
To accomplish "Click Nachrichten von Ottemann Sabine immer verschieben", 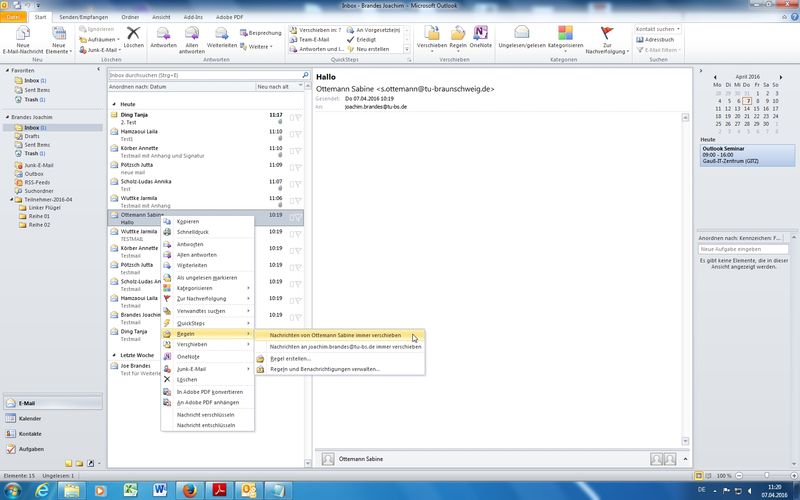I will (x=335, y=335).
